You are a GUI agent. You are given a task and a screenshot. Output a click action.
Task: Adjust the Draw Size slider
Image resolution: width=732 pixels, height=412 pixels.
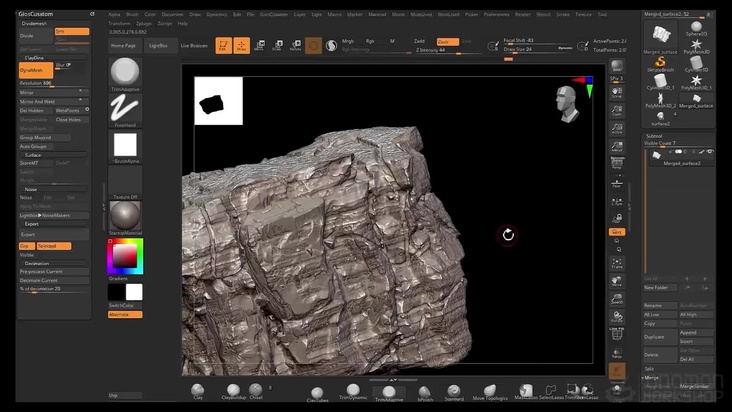(538, 49)
